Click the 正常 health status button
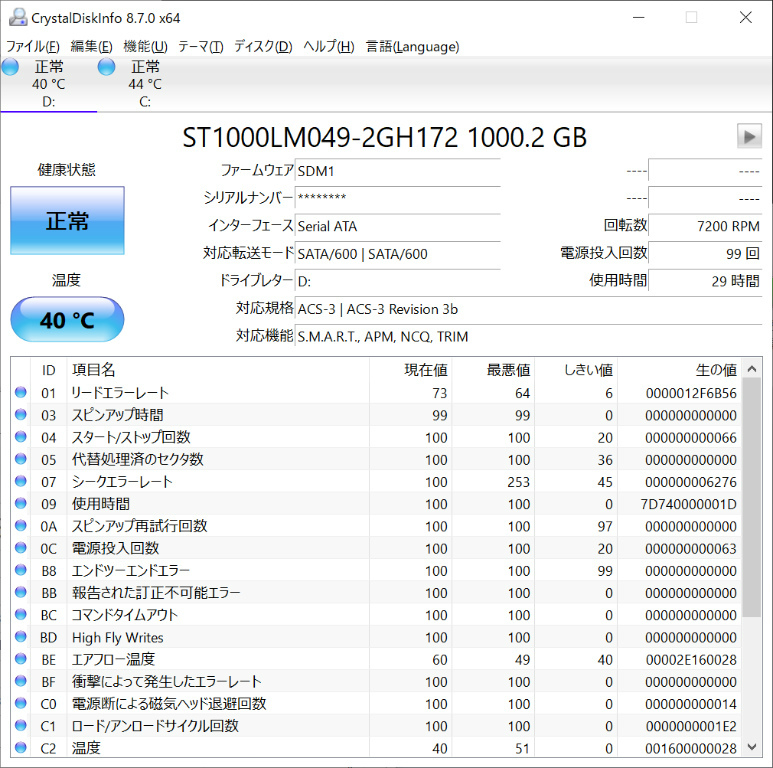The width and height of the screenshot is (773, 768). pyautogui.click(x=68, y=220)
